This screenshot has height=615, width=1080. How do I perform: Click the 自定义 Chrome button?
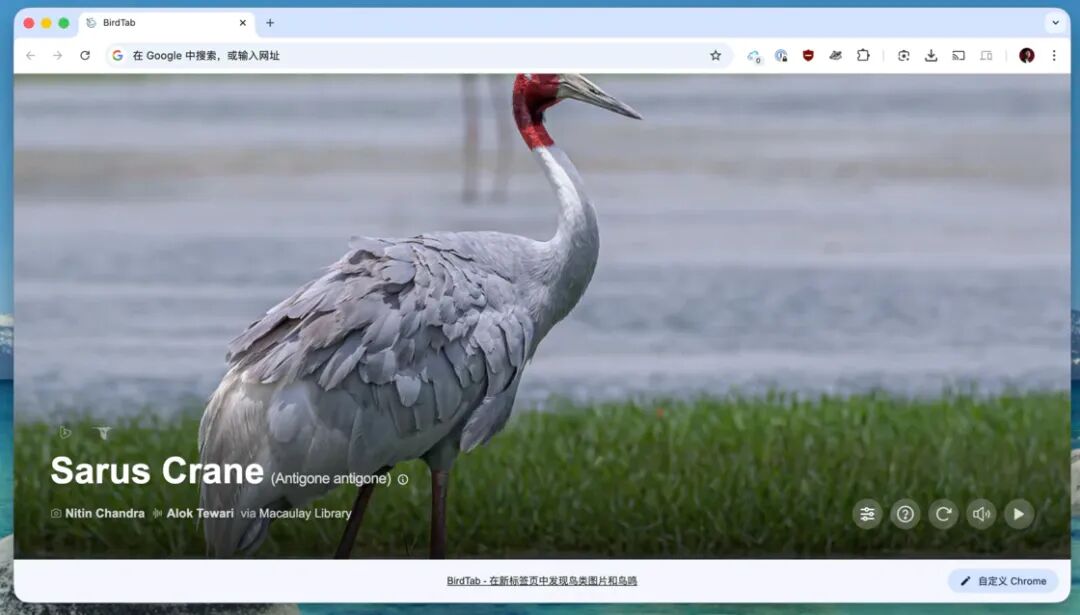[x=1004, y=581]
